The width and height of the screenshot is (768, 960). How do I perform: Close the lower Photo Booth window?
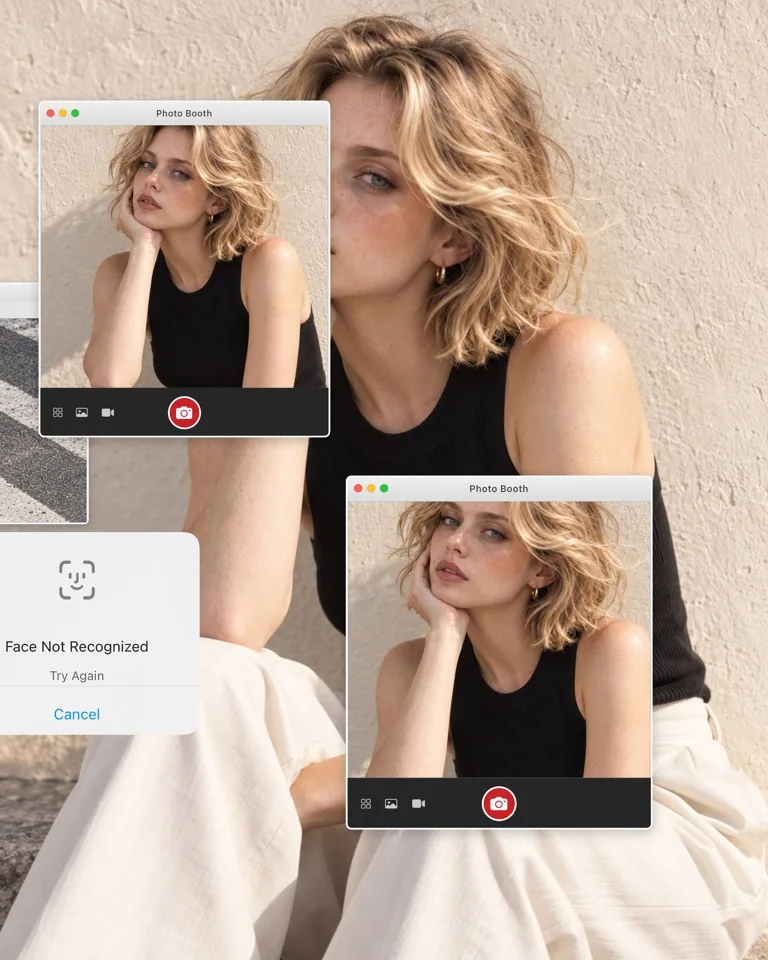[x=358, y=489]
